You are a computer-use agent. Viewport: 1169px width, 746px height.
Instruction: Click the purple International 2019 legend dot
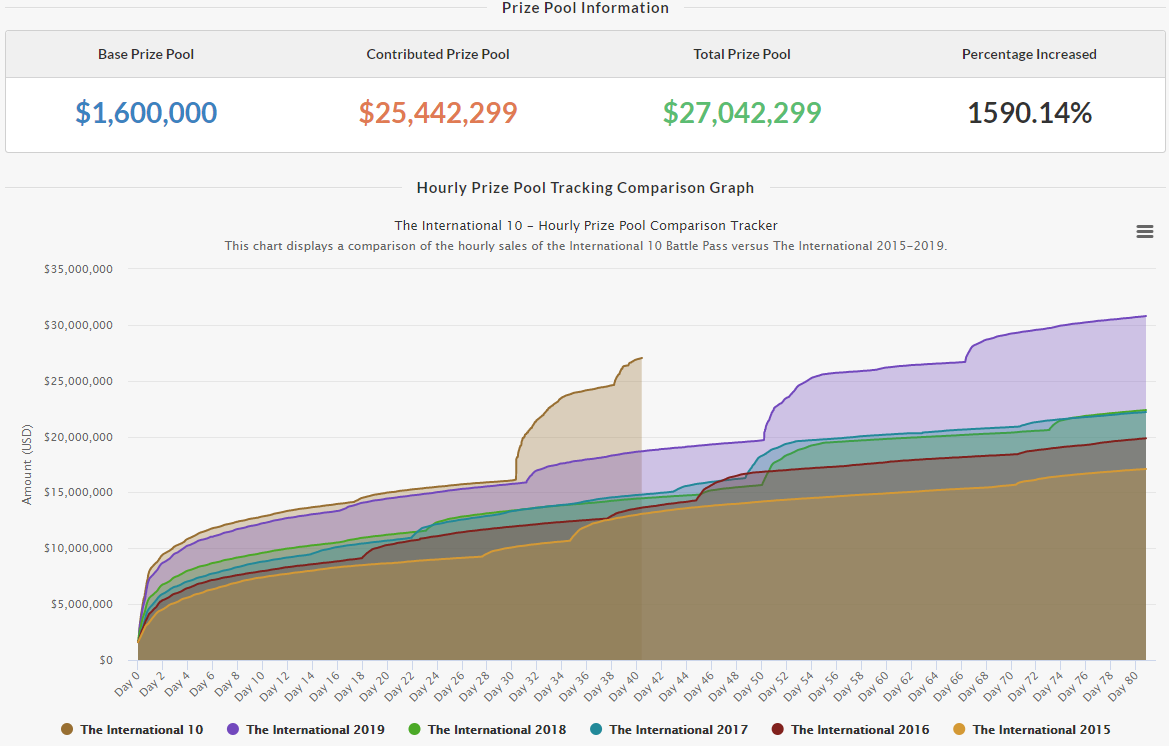tap(233, 730)
